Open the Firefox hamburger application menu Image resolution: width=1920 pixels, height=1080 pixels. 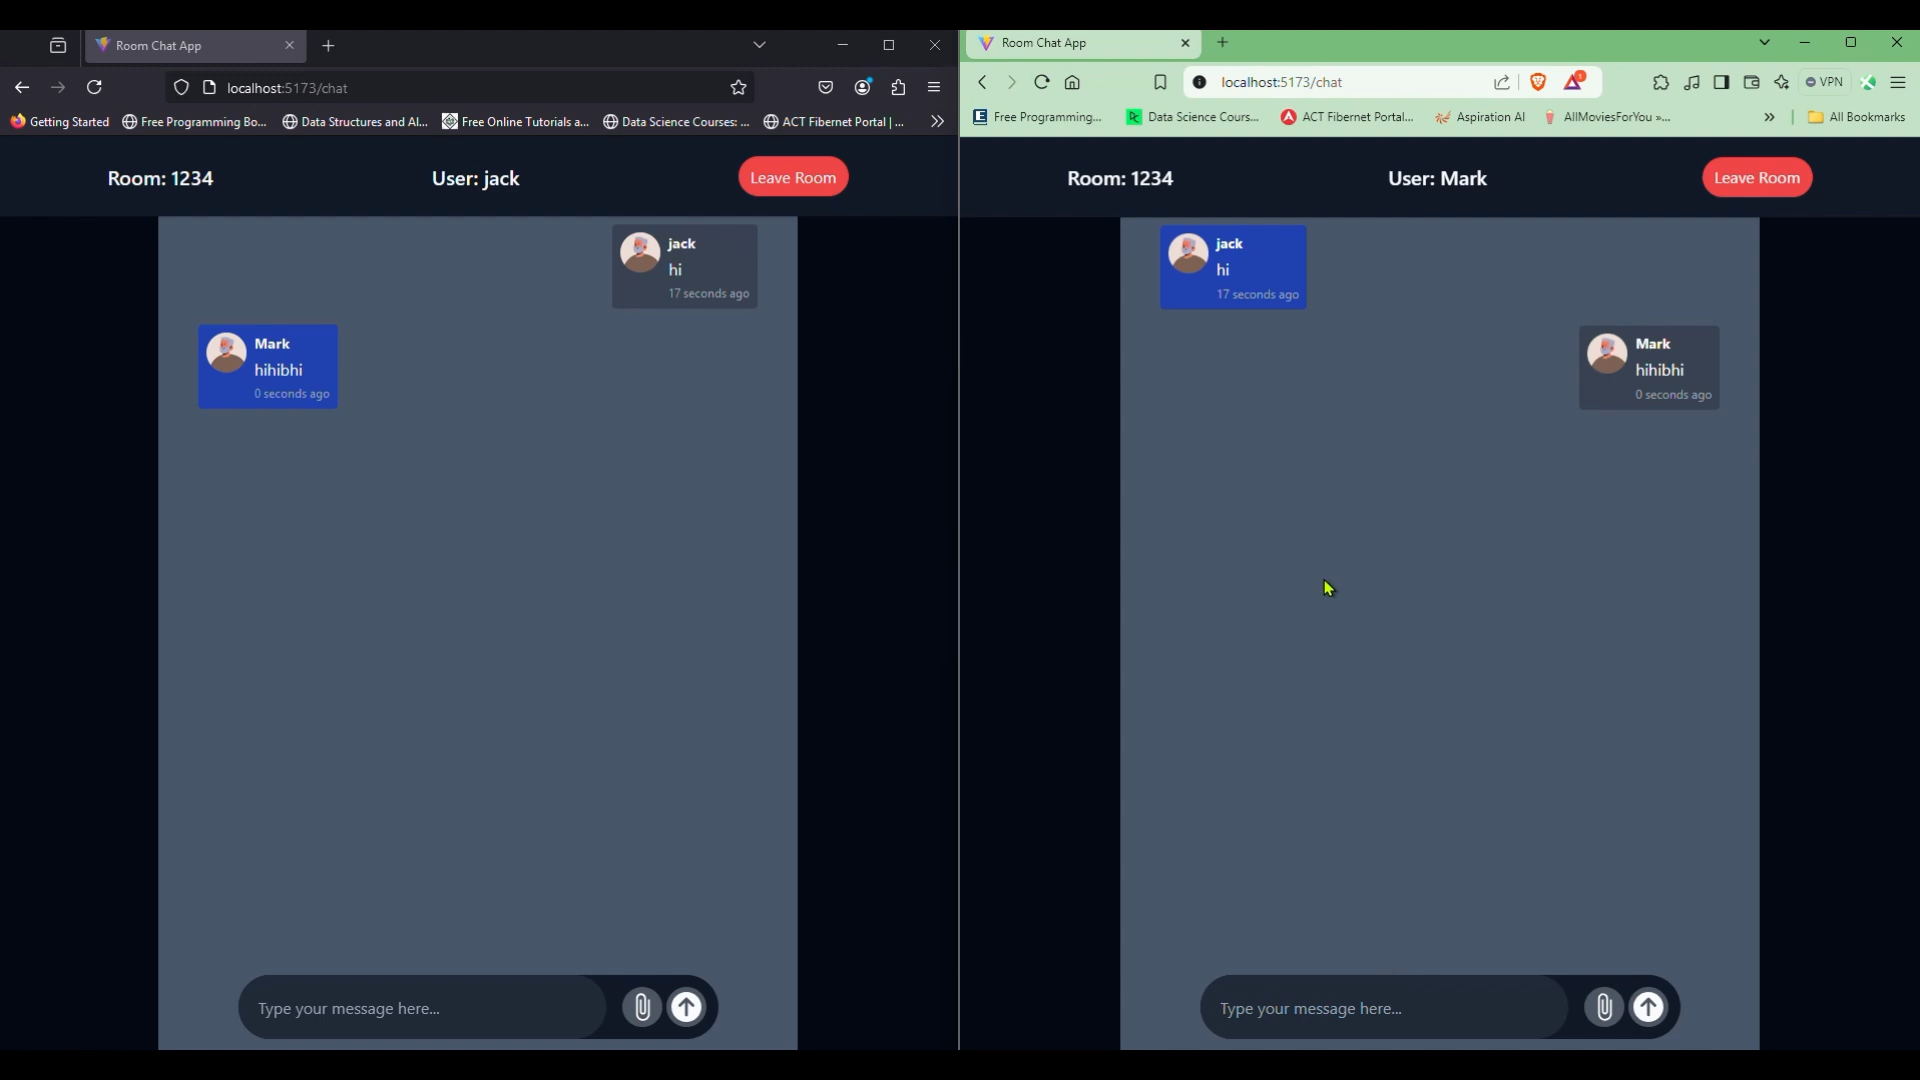934,88
